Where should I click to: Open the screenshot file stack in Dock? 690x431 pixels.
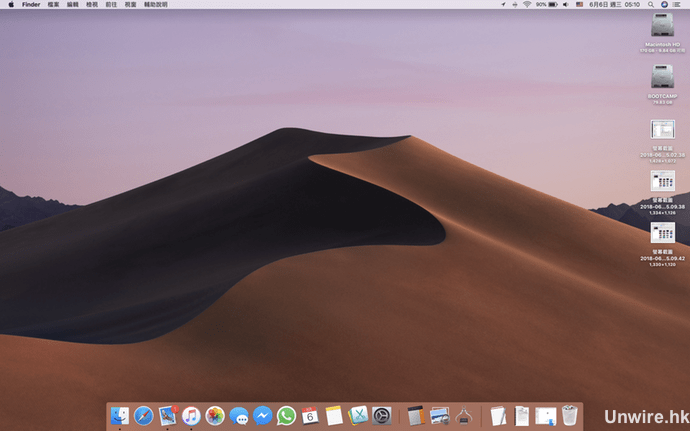point(546,416)
